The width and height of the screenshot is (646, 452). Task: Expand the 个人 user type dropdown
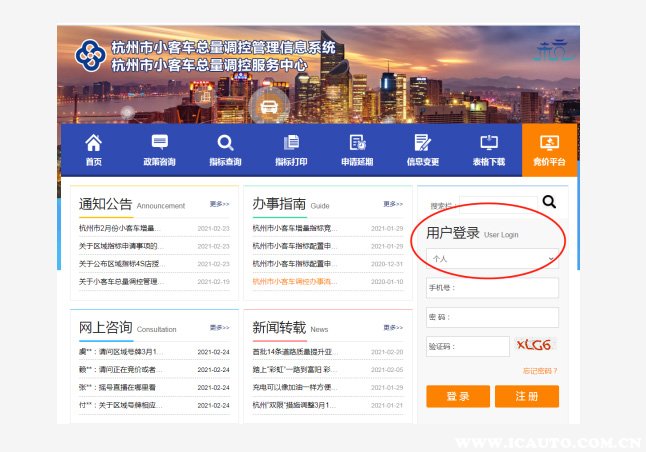click(x=491, y=258)
